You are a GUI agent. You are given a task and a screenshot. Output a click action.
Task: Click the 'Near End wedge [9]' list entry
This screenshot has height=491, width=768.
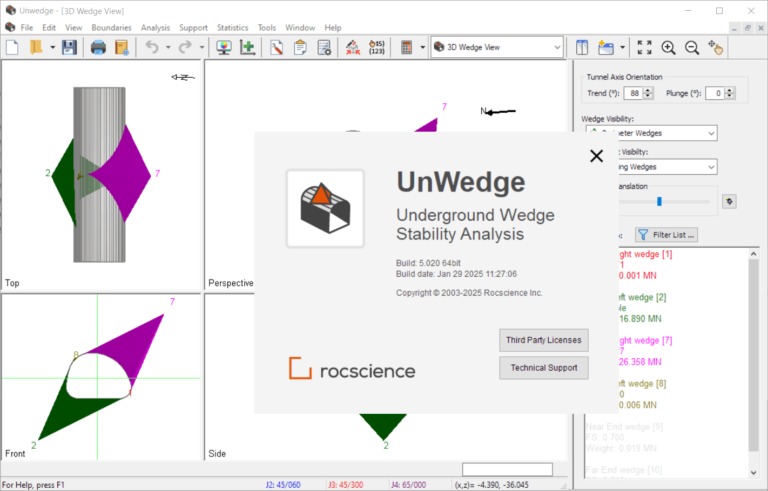[x=624, y=426]
